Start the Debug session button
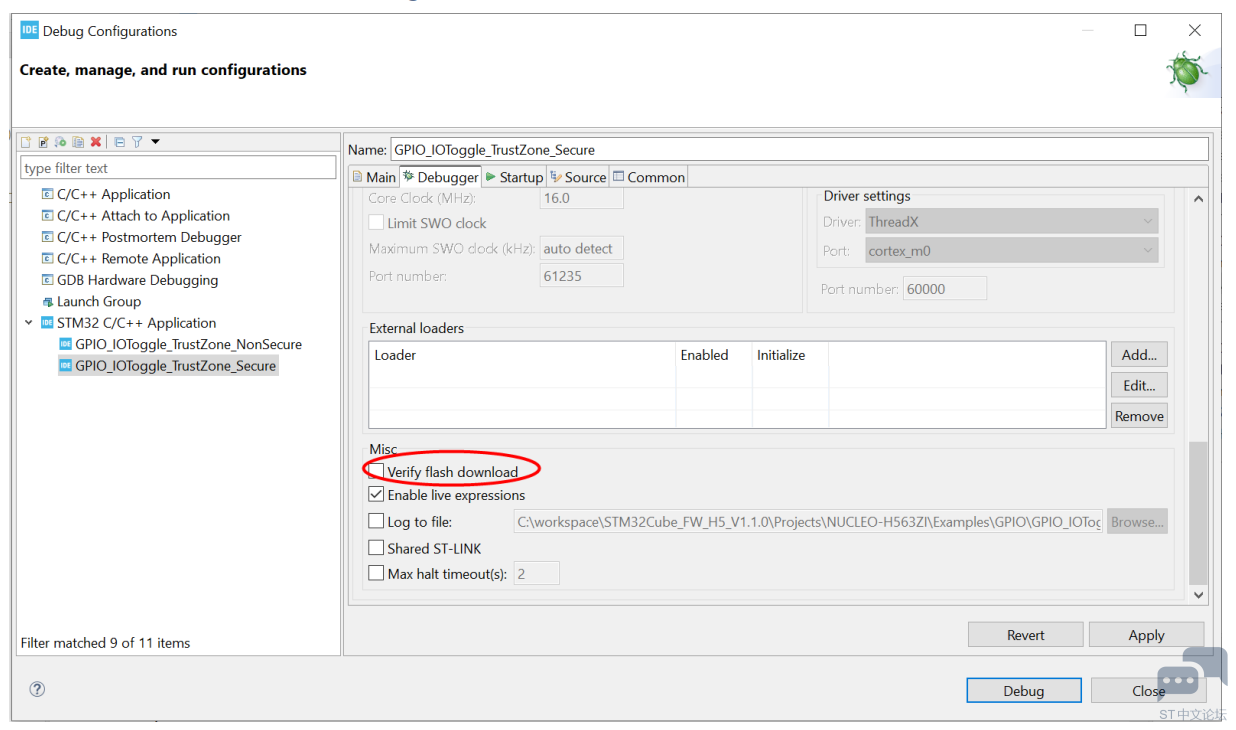This screenshot has height=730, width=1236. click(x=1024, y=691)
